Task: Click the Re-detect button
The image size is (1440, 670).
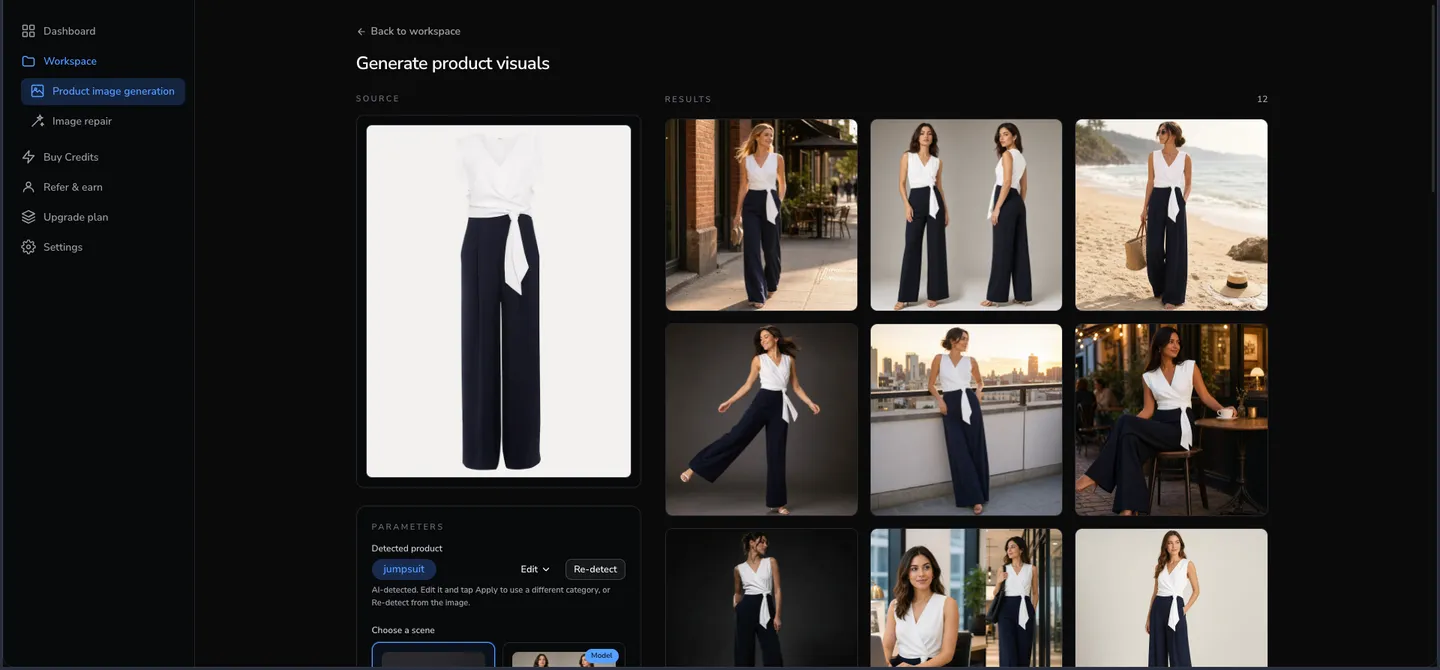Action: (x=595, y=569)
